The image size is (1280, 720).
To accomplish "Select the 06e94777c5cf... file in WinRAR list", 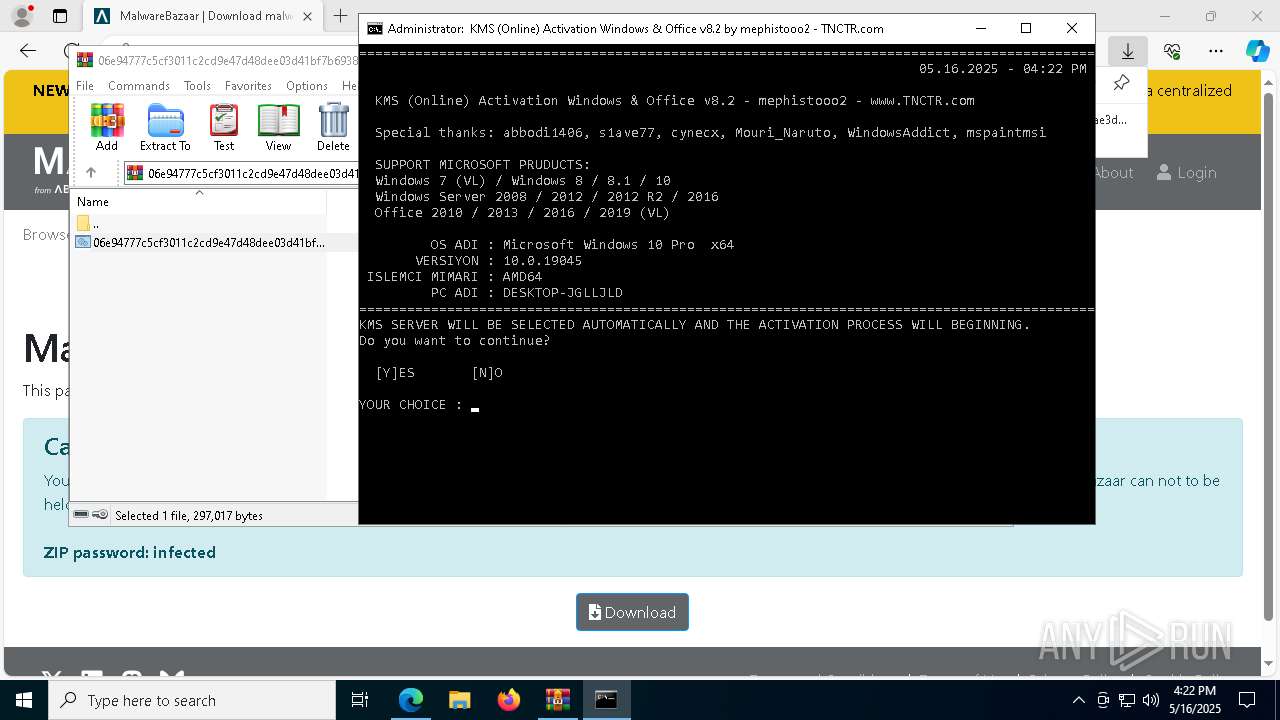I will [x=199, y=242].
